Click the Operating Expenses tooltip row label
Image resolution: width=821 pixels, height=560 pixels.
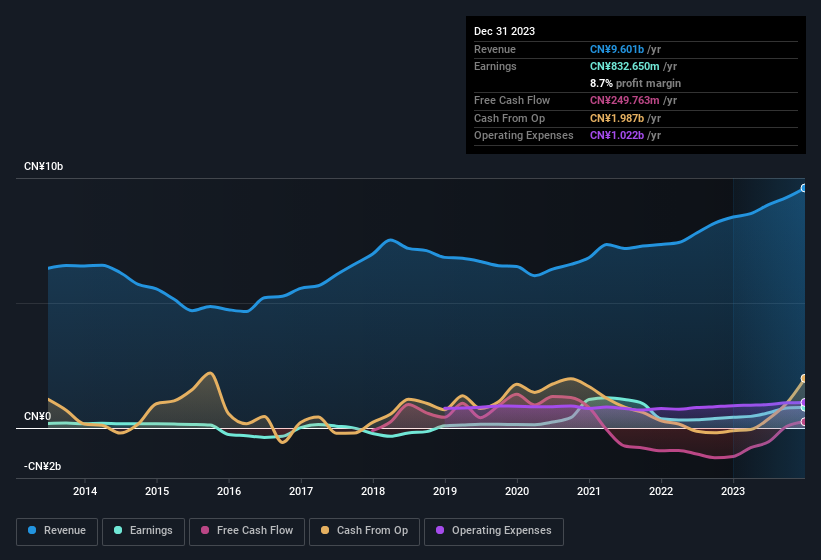coord(524,135)
